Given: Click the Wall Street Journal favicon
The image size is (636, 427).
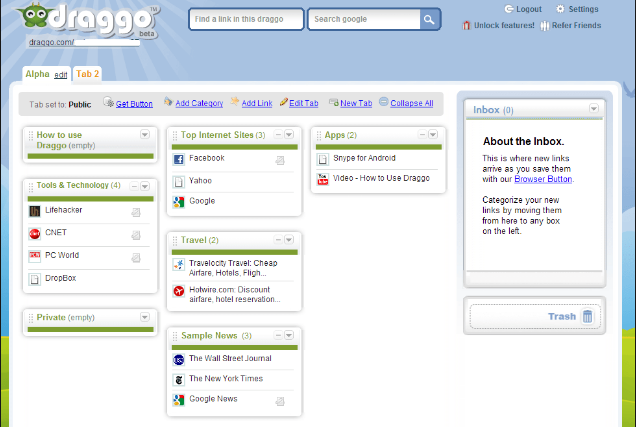Looking at the screenshot, I should 178,359.
